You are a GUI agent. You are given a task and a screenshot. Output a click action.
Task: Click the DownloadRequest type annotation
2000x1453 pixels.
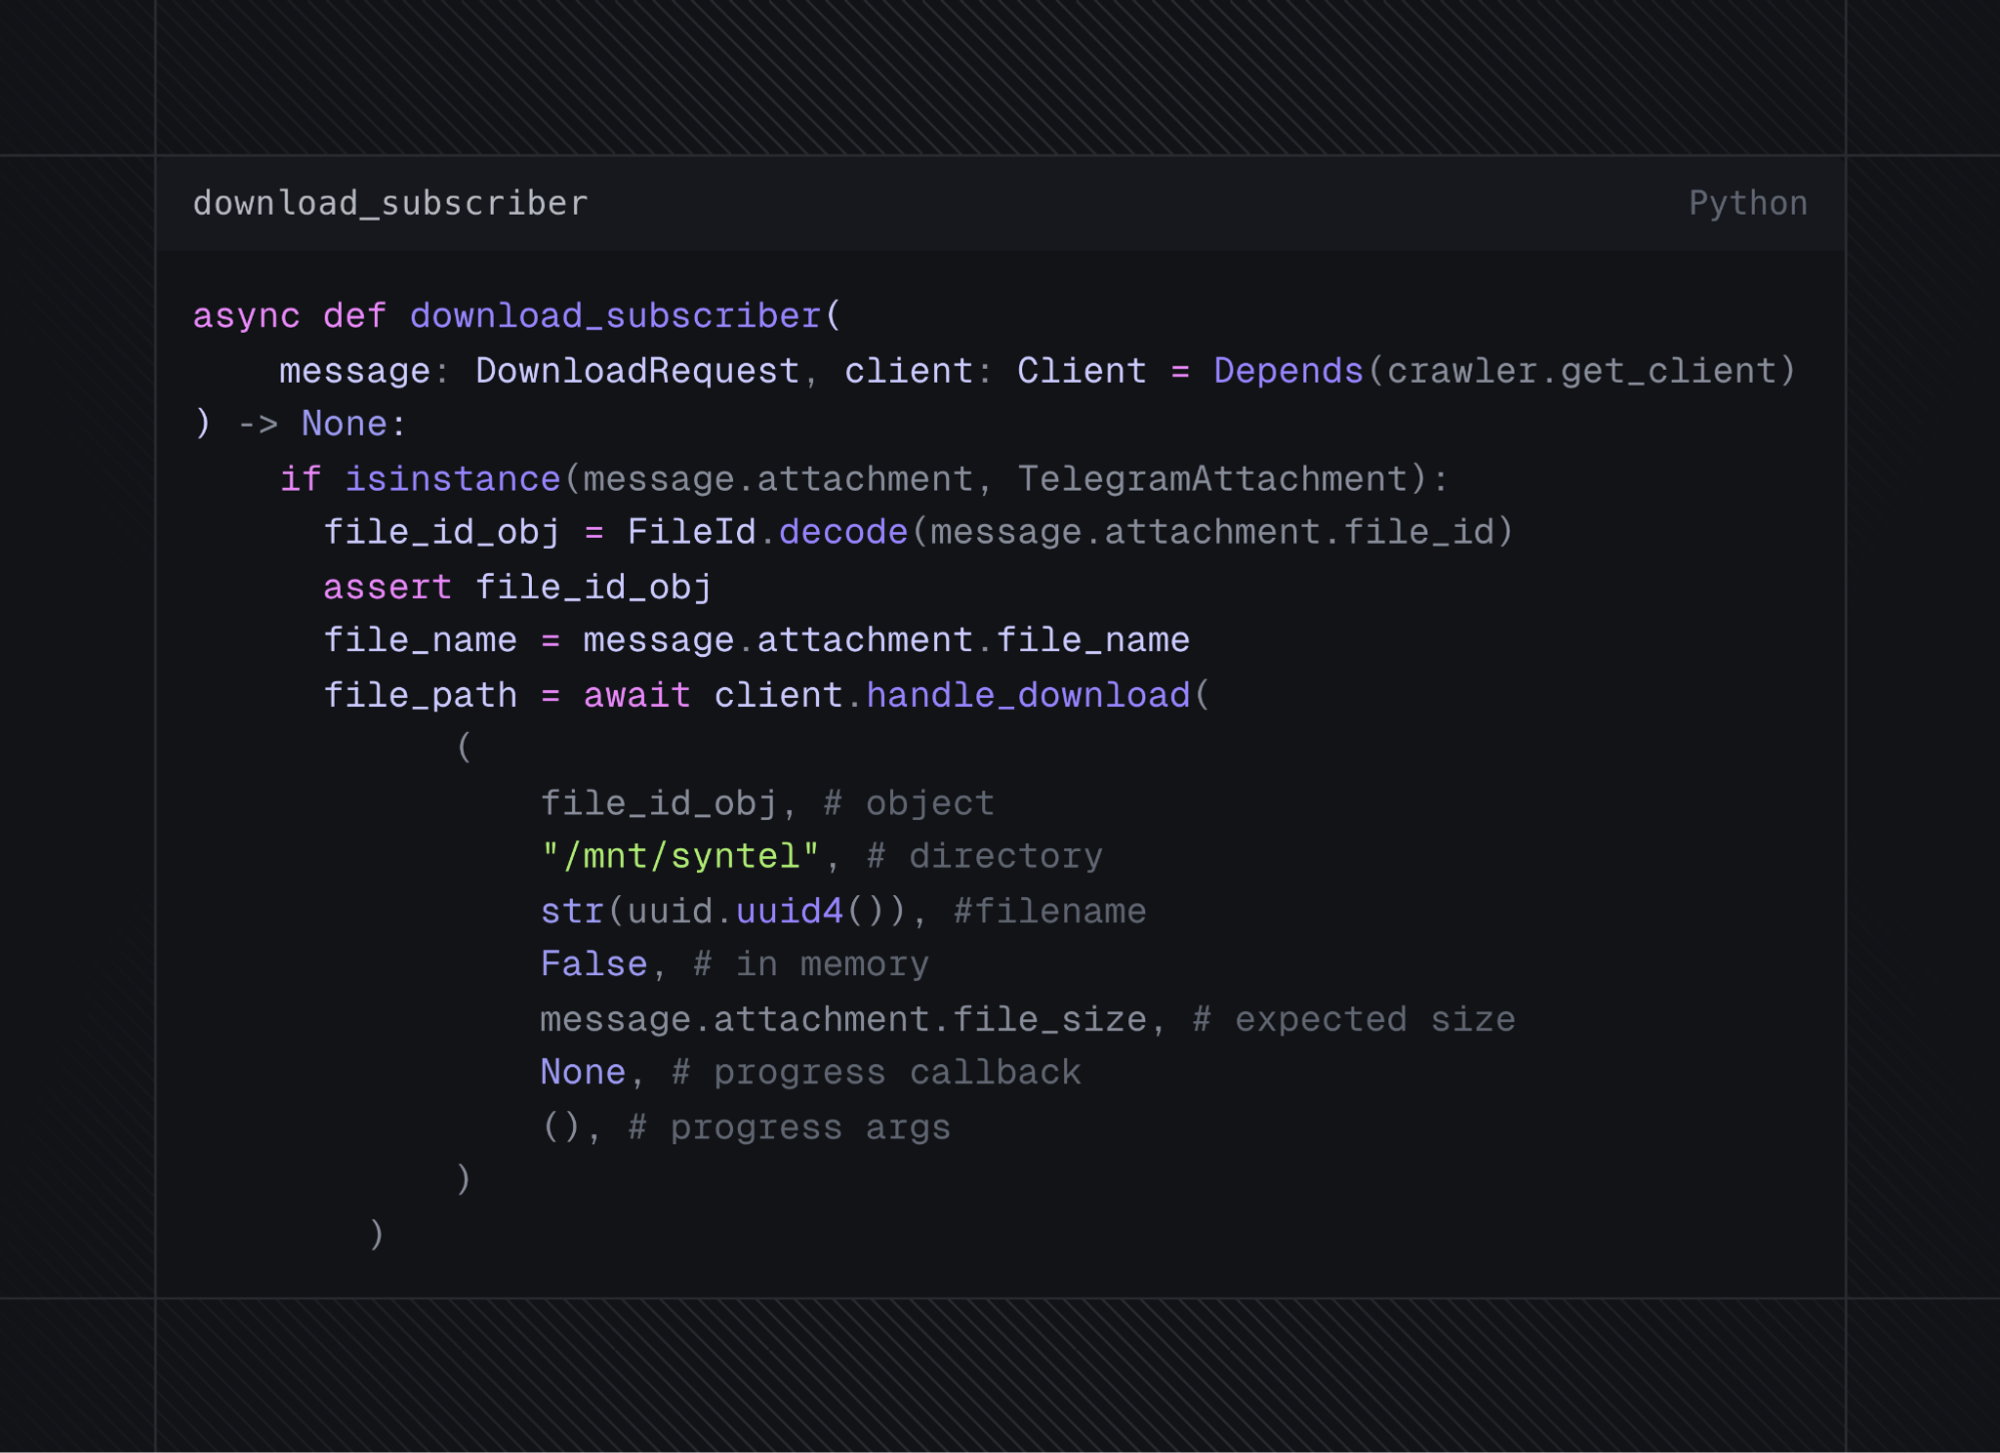click(637, 371)
